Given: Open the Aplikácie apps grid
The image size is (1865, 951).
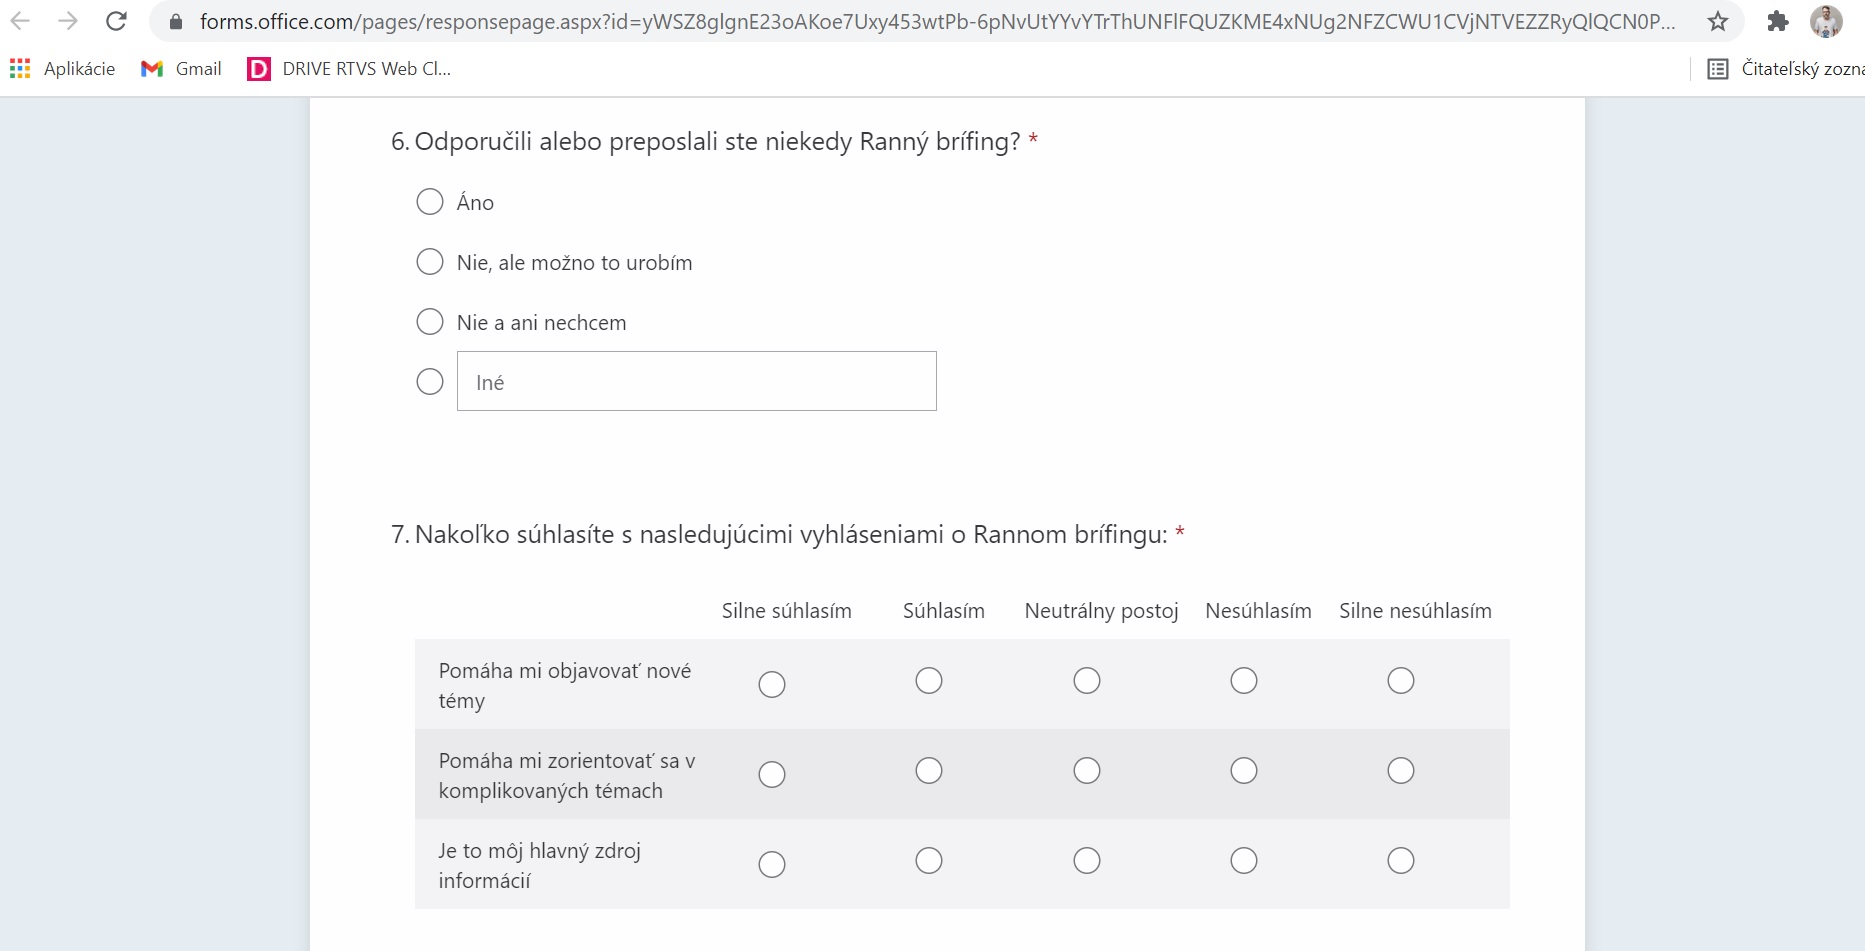Looking at the screenshot, I should coord(62,69).
